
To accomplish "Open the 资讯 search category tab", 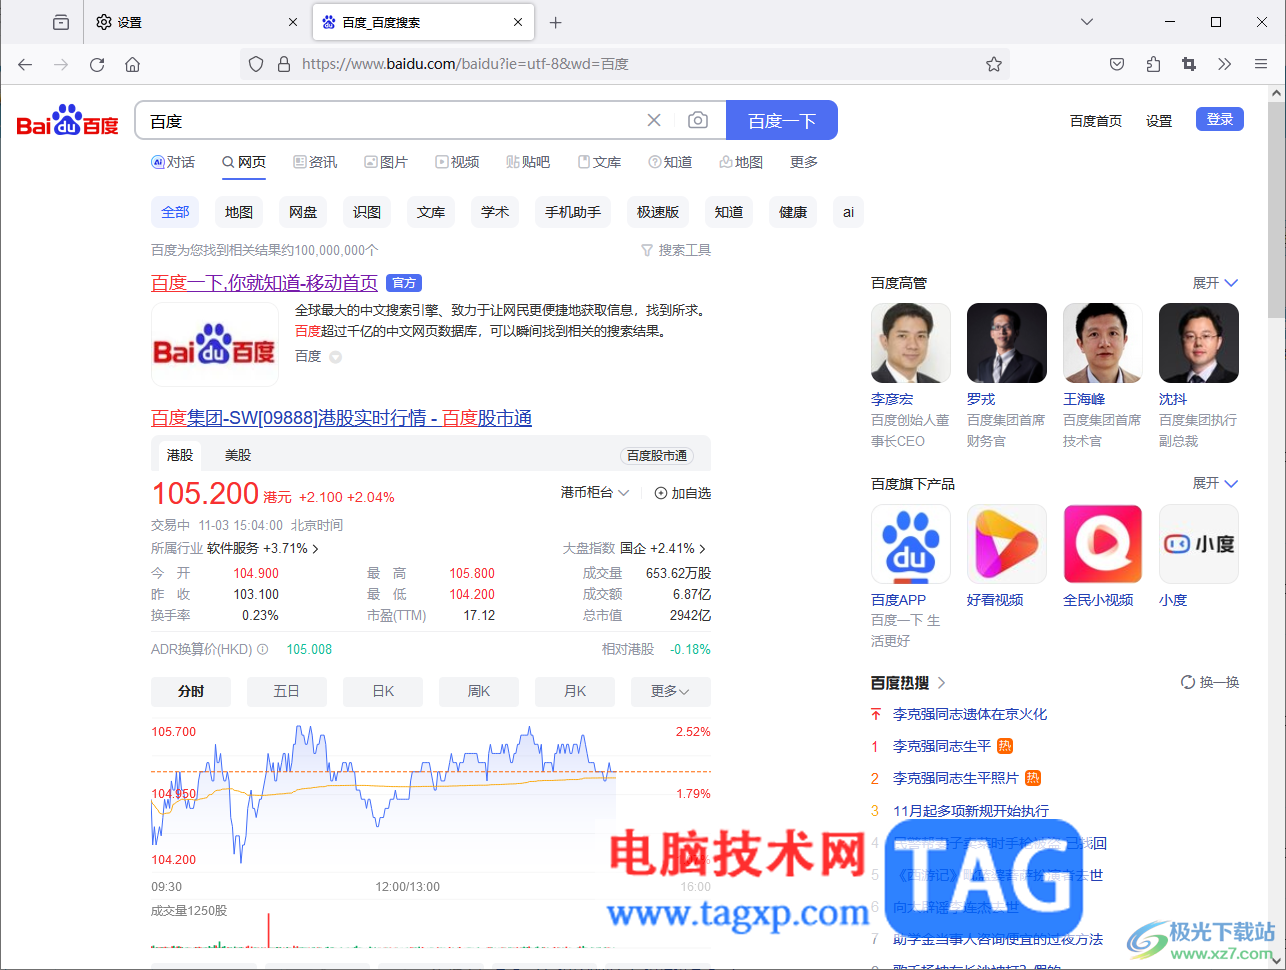I will pyautogui.click(x=315, y=162).
